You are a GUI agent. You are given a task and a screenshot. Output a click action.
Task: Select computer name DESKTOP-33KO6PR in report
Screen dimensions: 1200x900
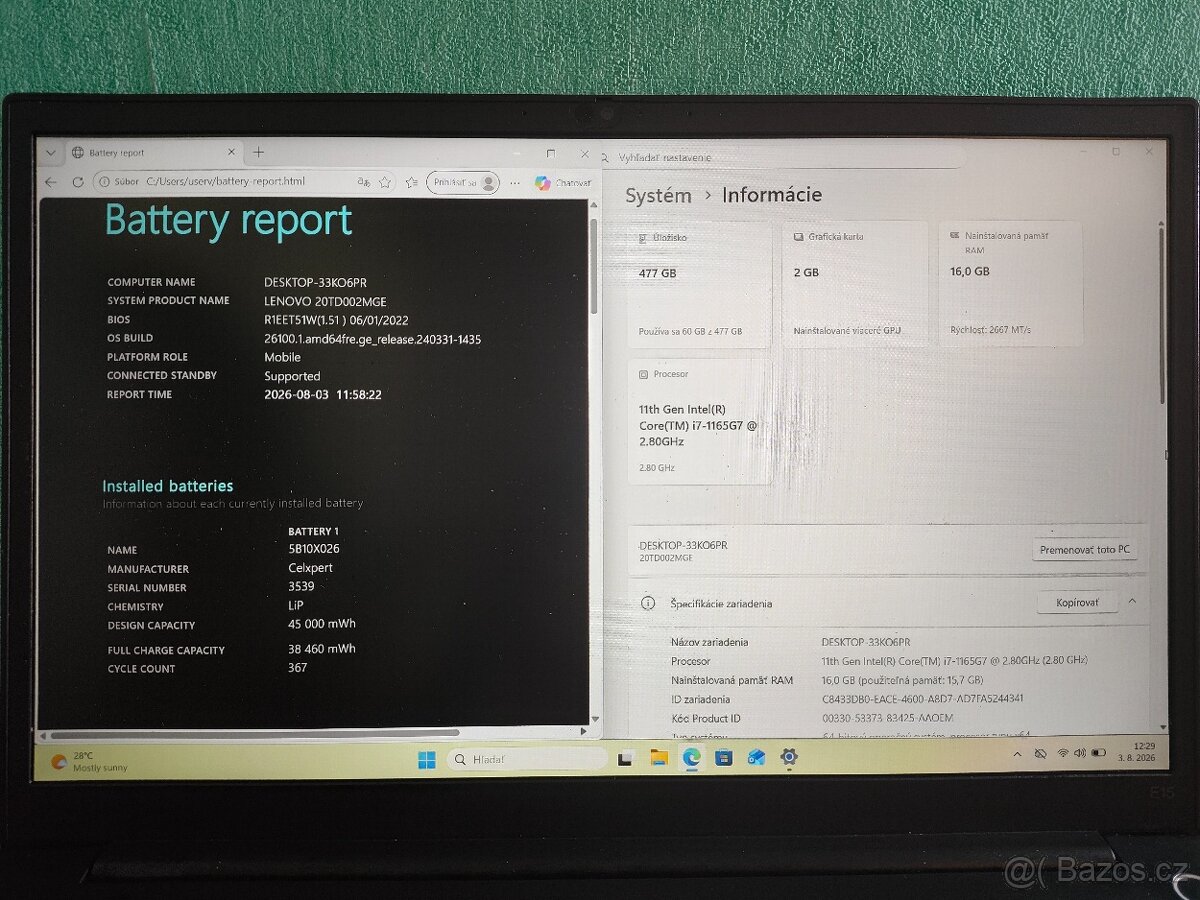coord(315,283)
